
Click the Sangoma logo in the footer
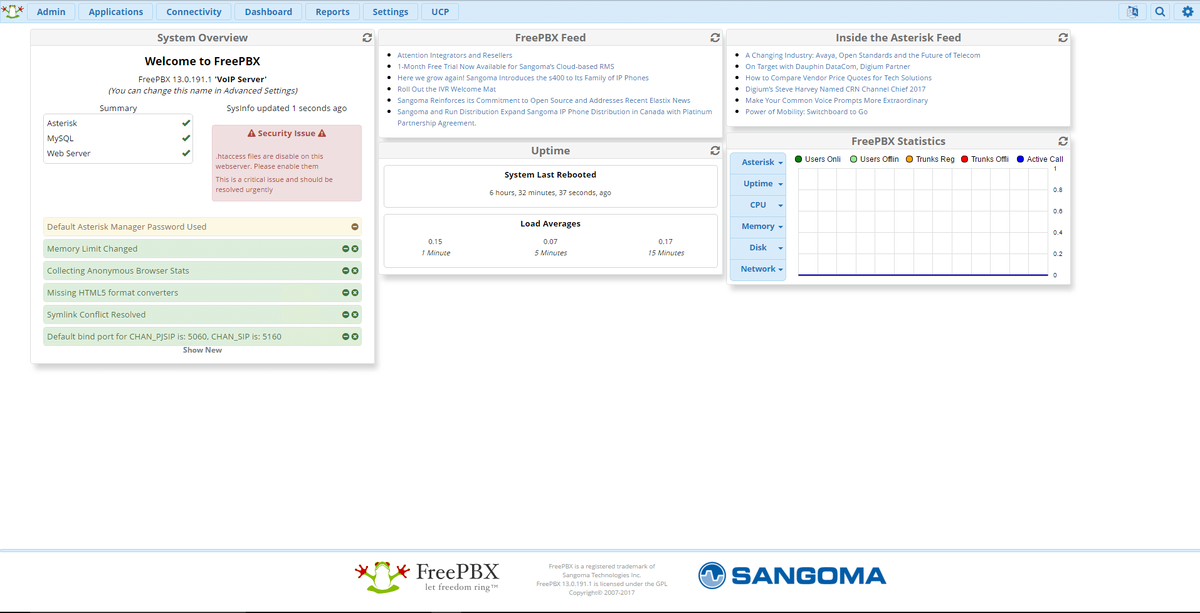(x=792, y=575)
